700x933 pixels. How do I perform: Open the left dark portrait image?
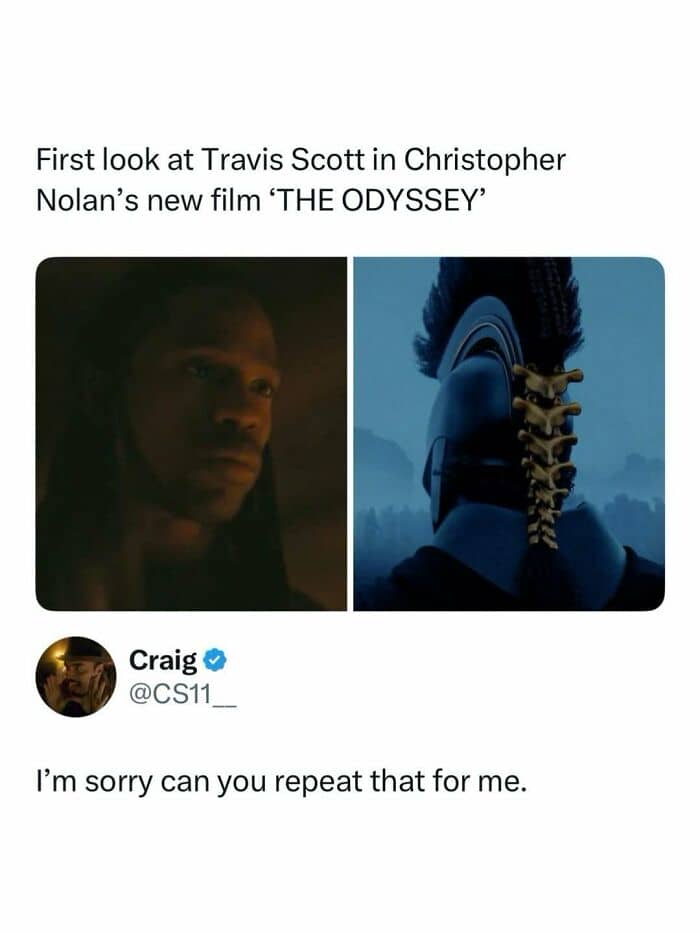point(191,434)
